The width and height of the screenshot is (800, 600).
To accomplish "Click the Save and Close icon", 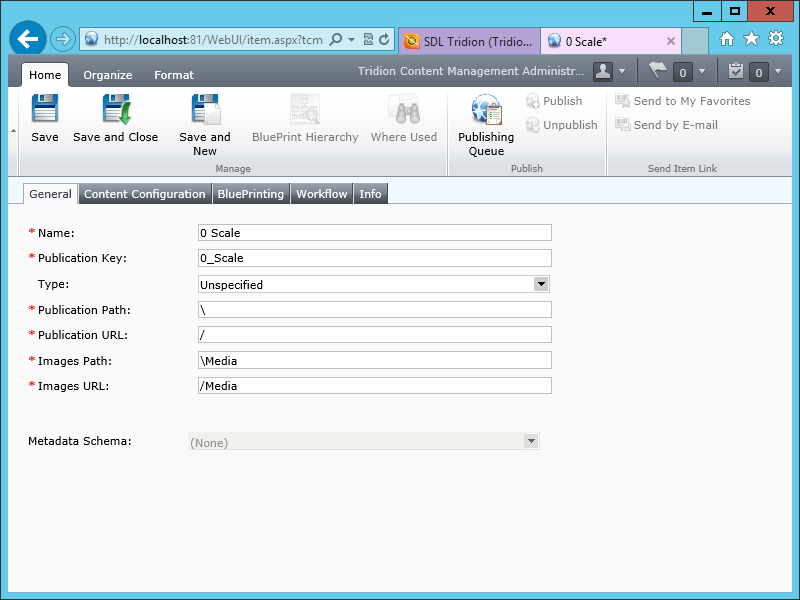I will [x=116, y=110].
